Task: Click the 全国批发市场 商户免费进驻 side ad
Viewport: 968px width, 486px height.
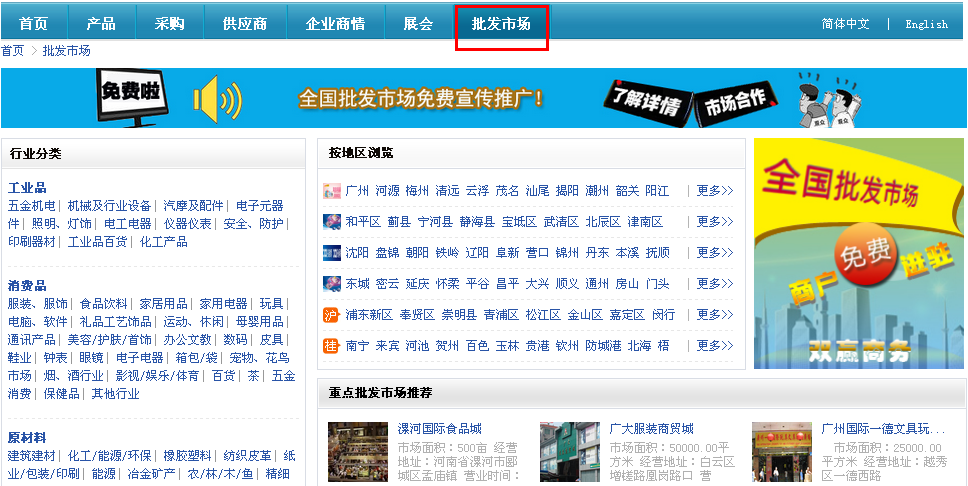Action: pos(859,253)
